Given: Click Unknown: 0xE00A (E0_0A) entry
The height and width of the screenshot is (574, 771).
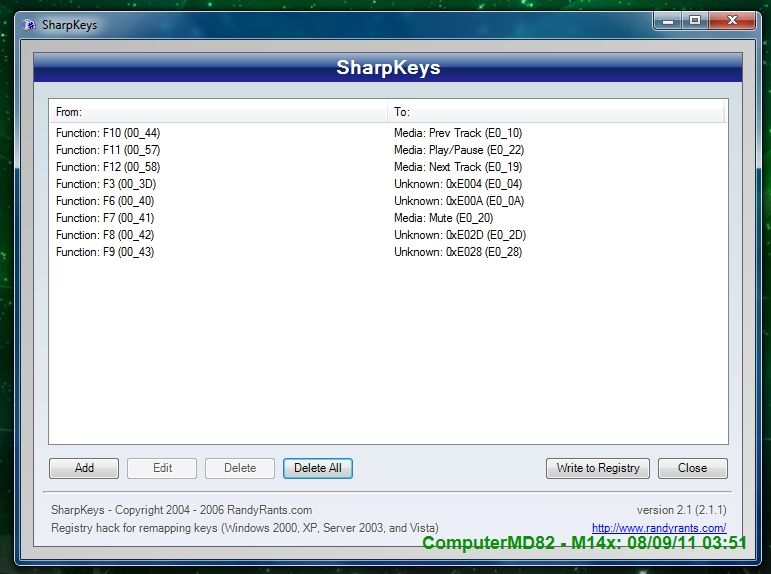Looking at the screenshot, I should [459, 201].
